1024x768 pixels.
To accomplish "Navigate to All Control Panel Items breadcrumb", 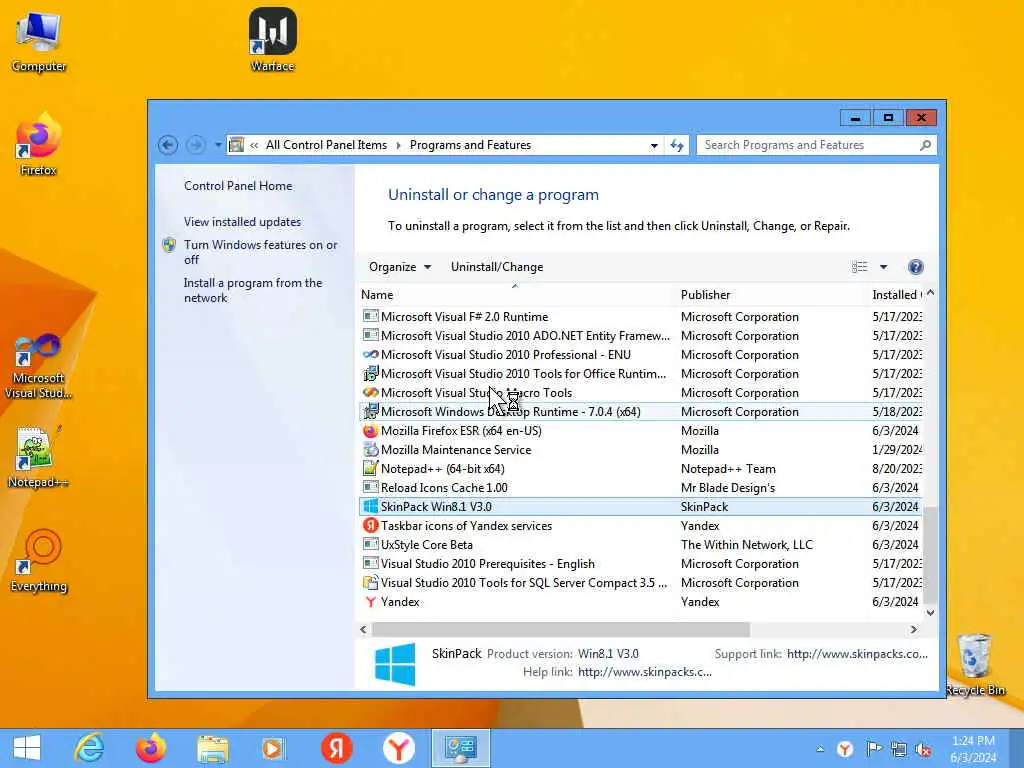I will (326, 145).
